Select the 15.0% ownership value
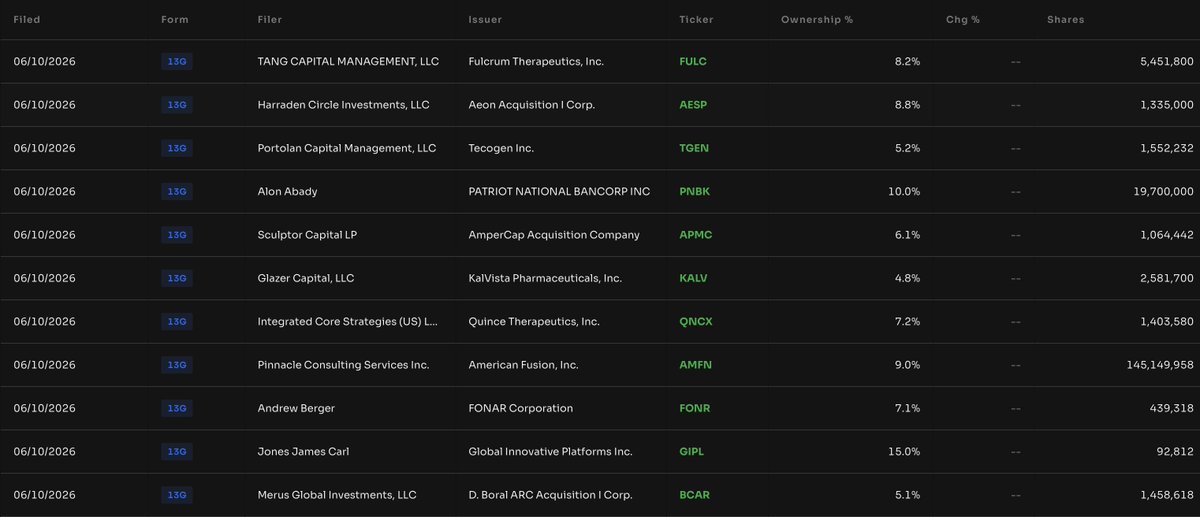This screenshot has height=517, width=1200. pyautogui.click(x=905, y=452)
